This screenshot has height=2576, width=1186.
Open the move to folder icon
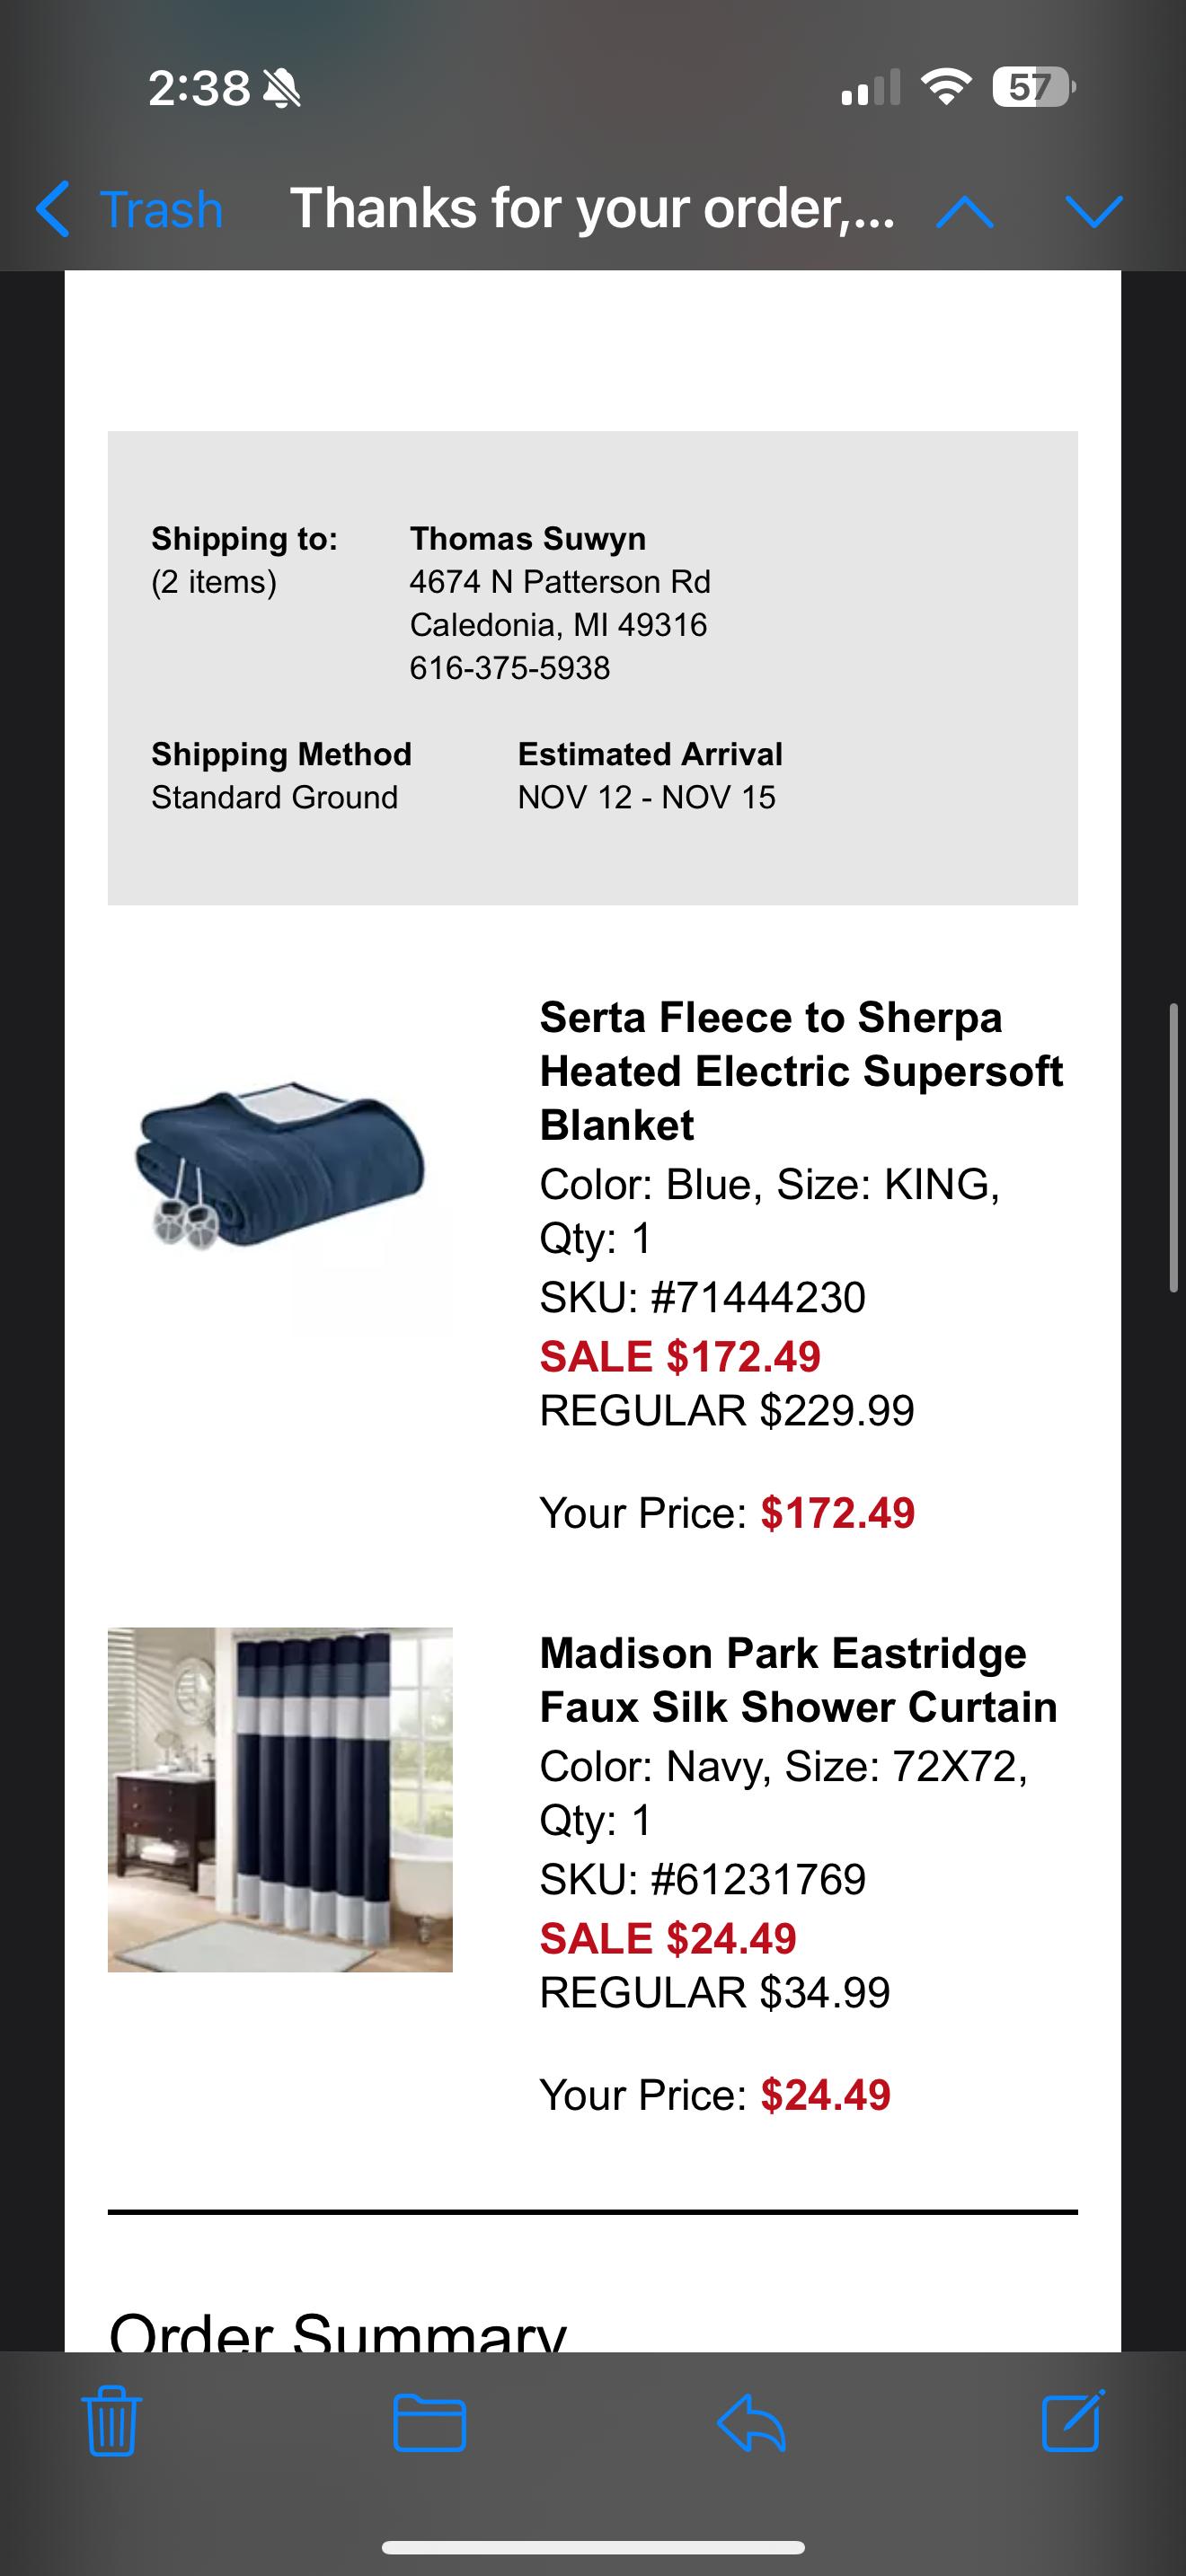(430, 2422)
